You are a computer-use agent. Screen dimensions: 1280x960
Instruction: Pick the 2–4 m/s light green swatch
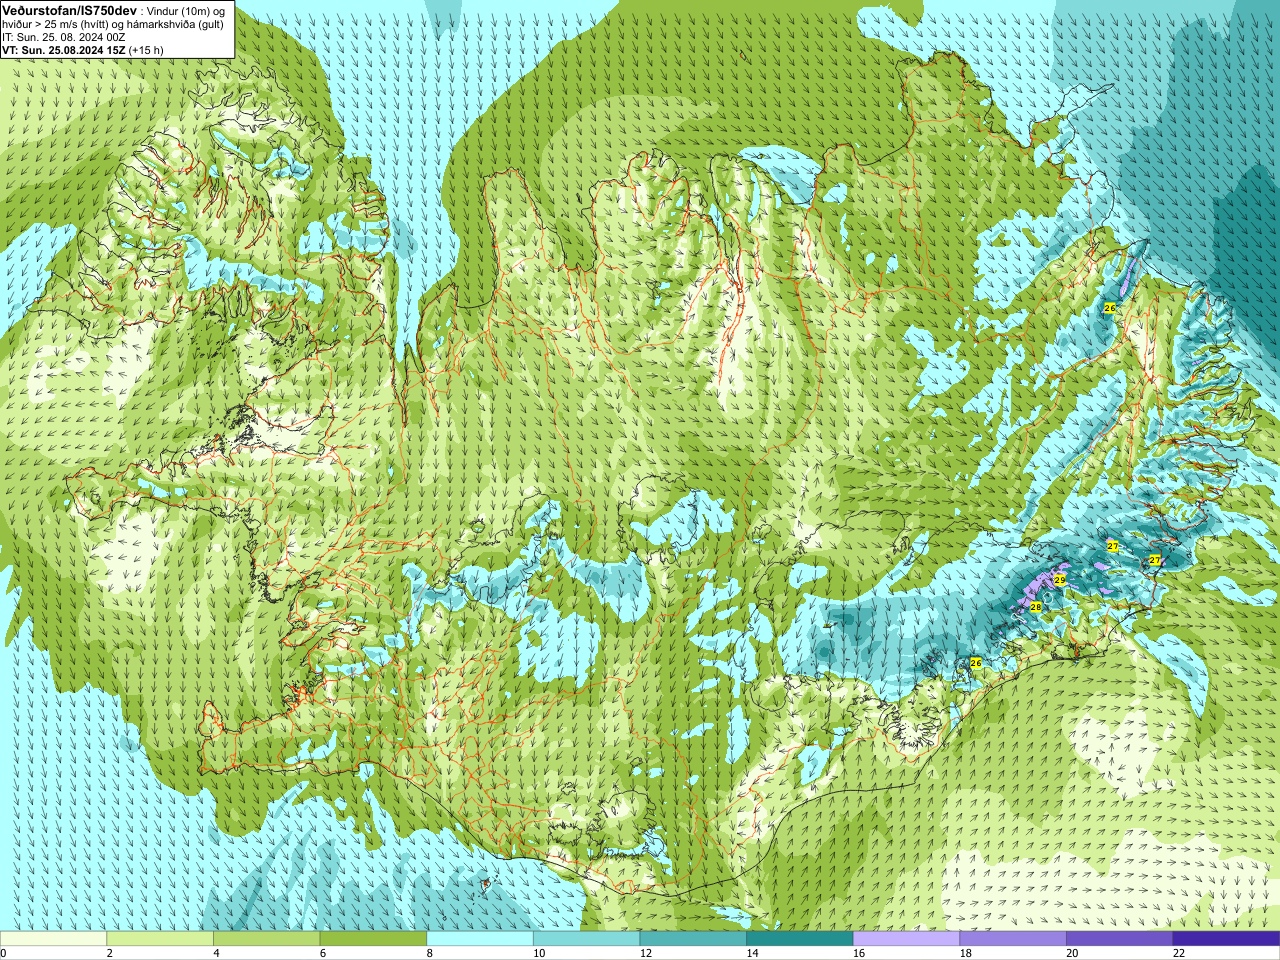tap(160, 939)
